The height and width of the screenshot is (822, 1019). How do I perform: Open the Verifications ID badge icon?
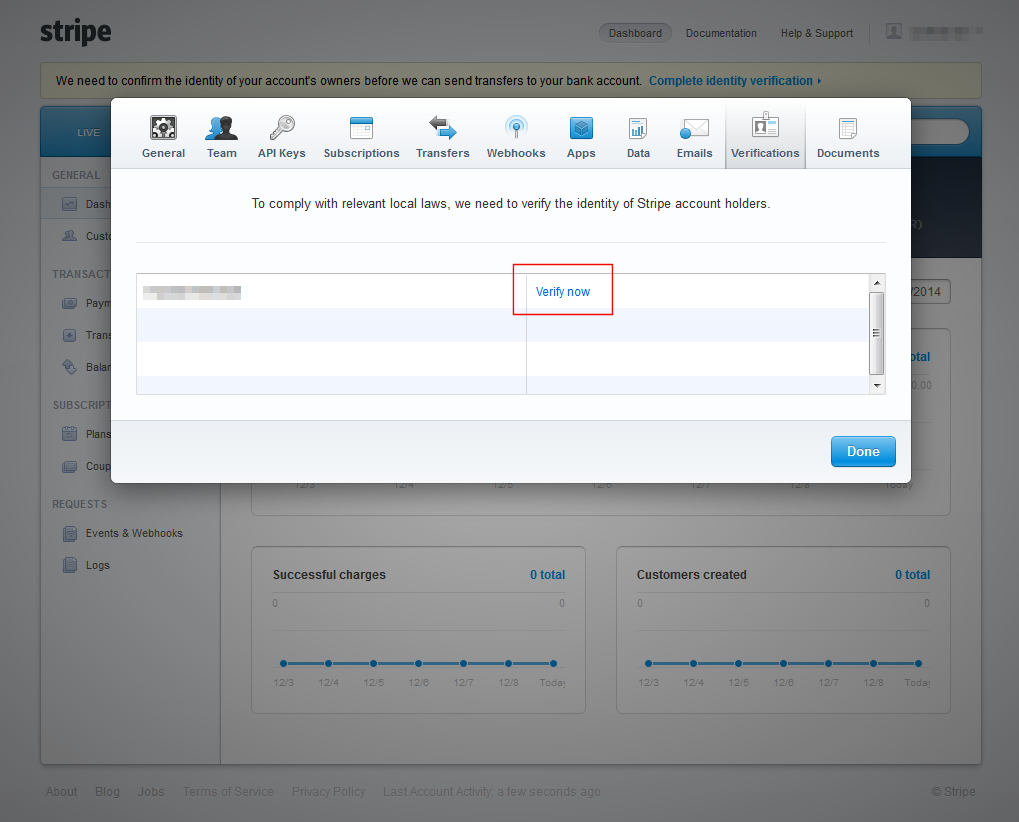tap(765, 125)
